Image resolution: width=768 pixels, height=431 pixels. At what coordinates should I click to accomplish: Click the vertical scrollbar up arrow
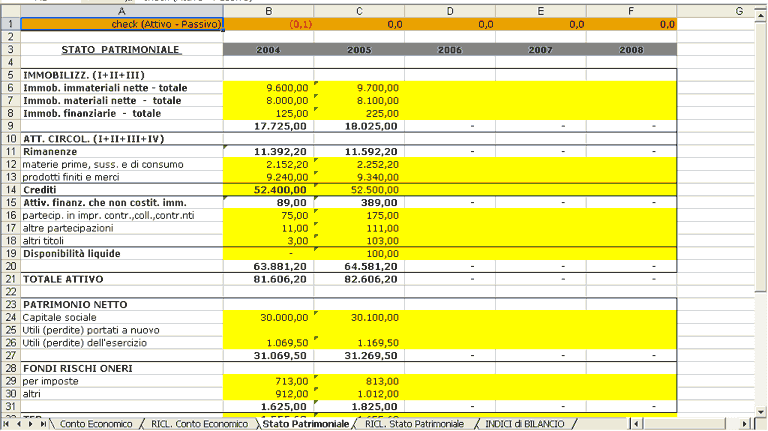pos(761,17)
